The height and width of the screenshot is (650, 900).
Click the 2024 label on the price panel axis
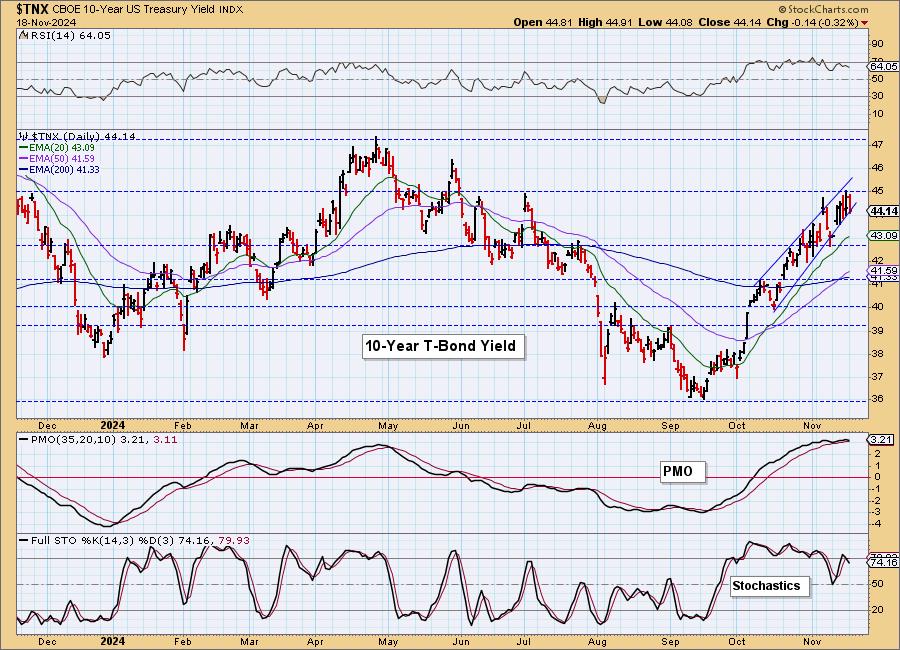pos(112,426)
